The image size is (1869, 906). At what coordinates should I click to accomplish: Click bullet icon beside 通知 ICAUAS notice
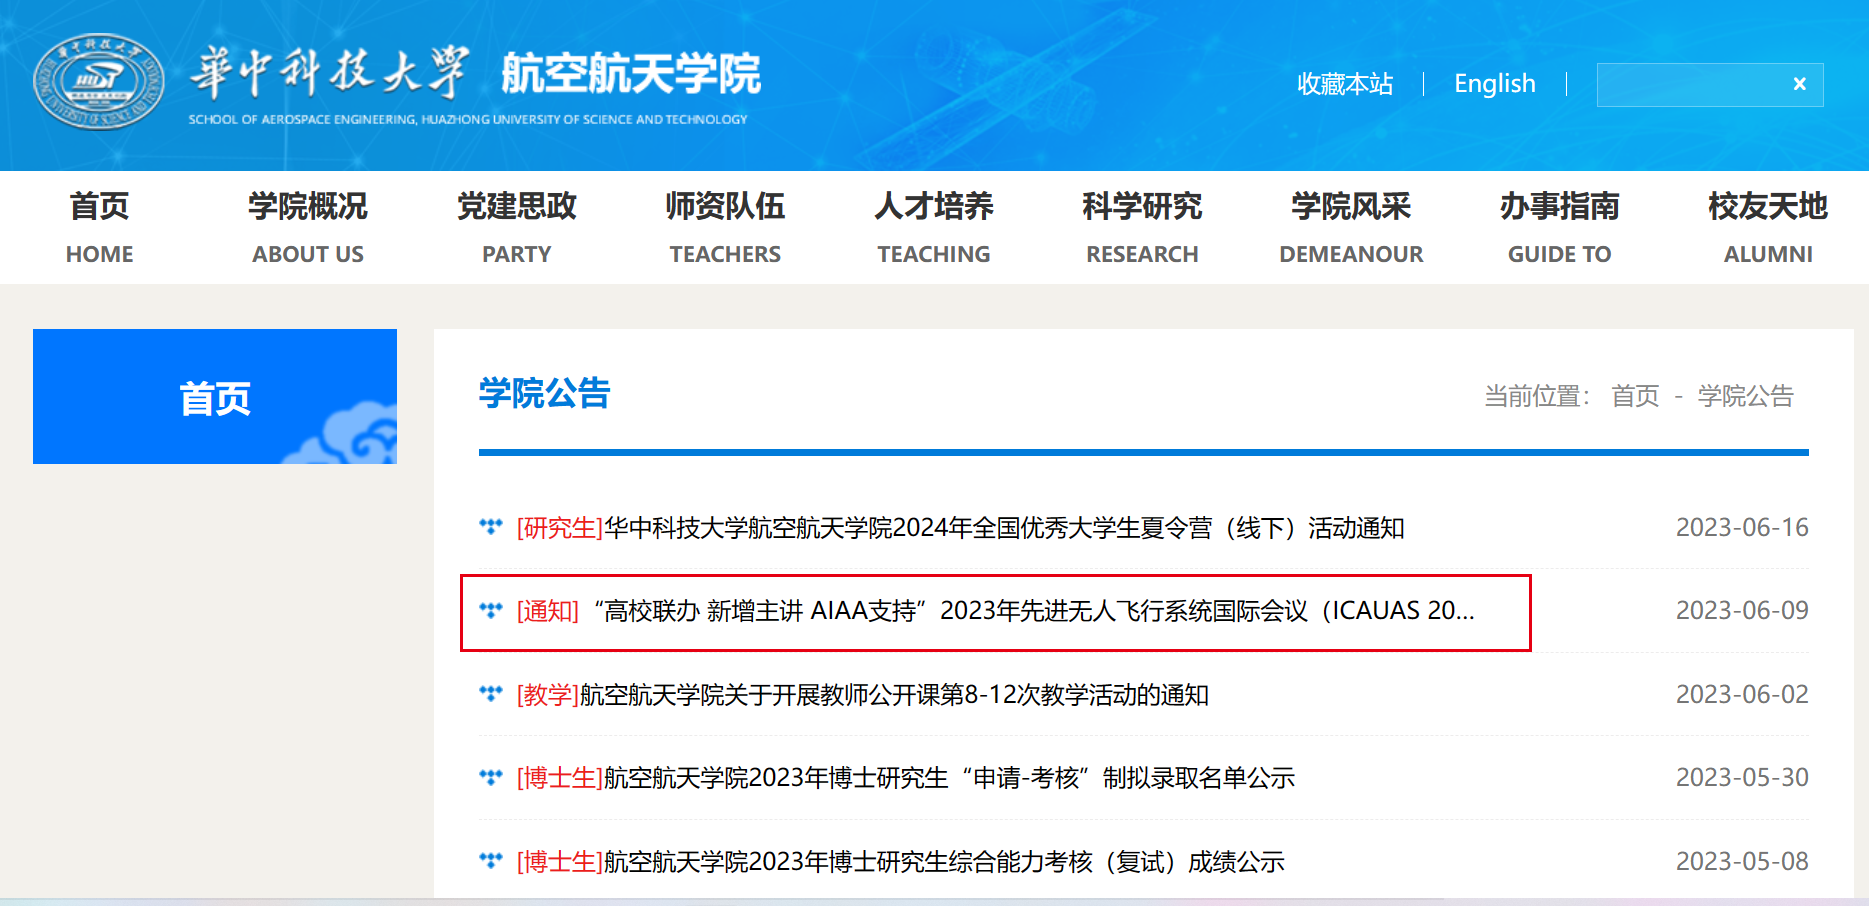coord(490,609)
